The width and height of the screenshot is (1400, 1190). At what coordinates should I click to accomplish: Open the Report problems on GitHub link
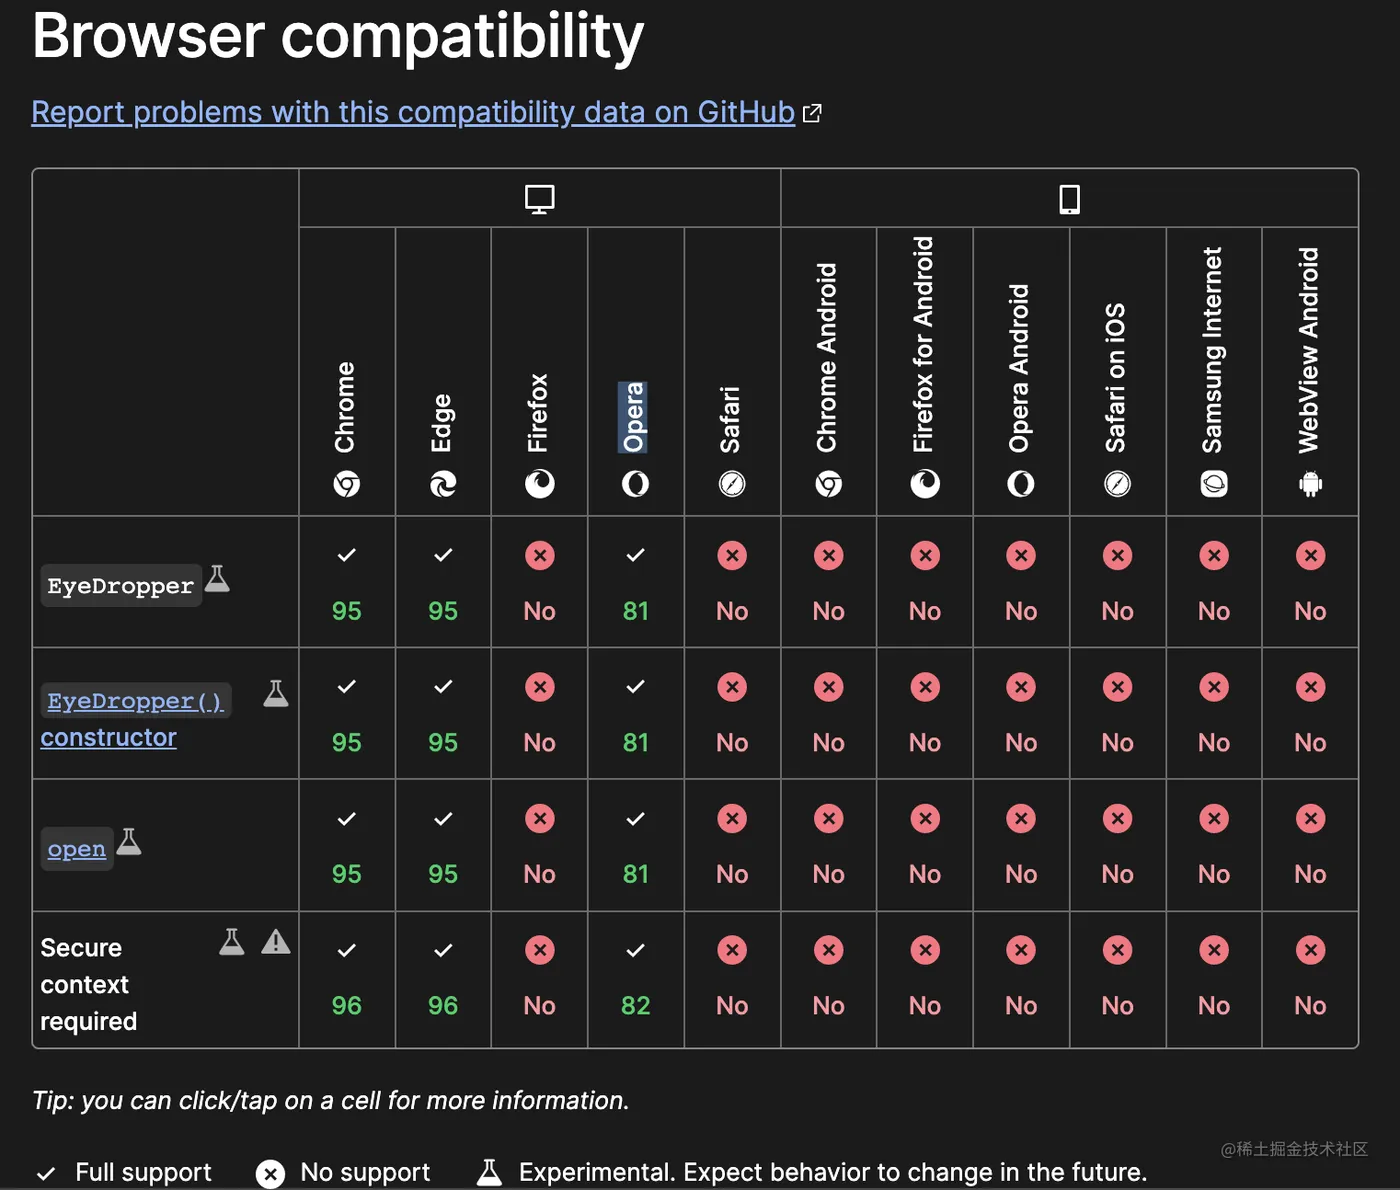click(413, 112)
